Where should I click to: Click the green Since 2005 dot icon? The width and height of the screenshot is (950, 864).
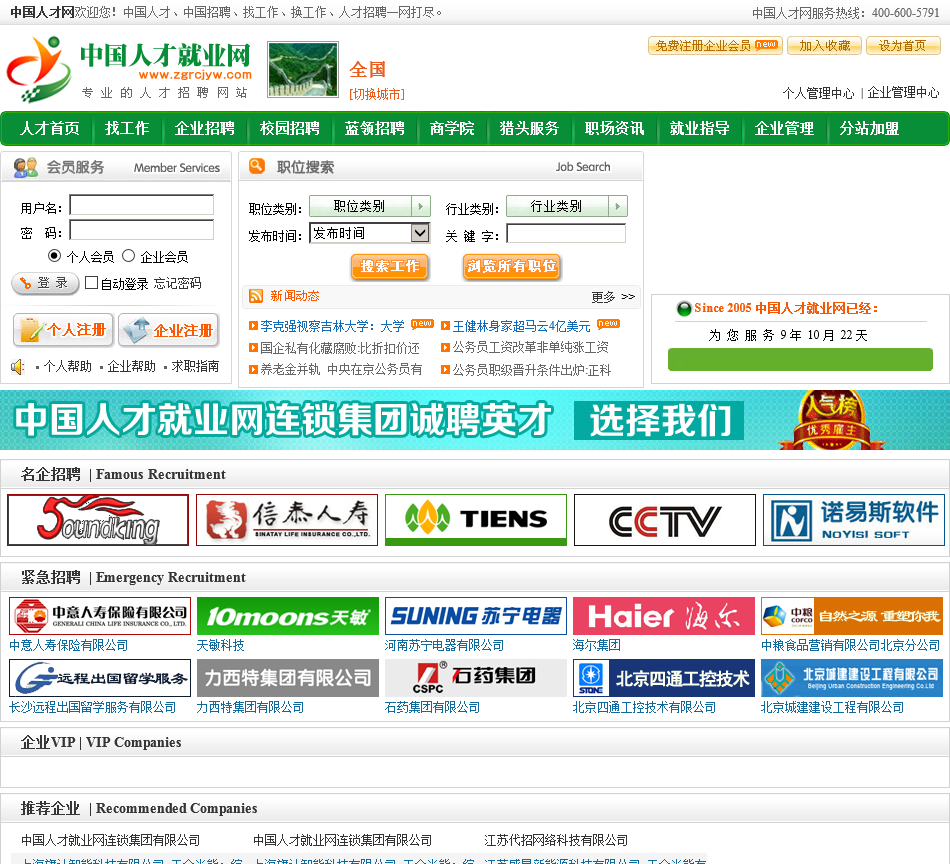(684, 308)
